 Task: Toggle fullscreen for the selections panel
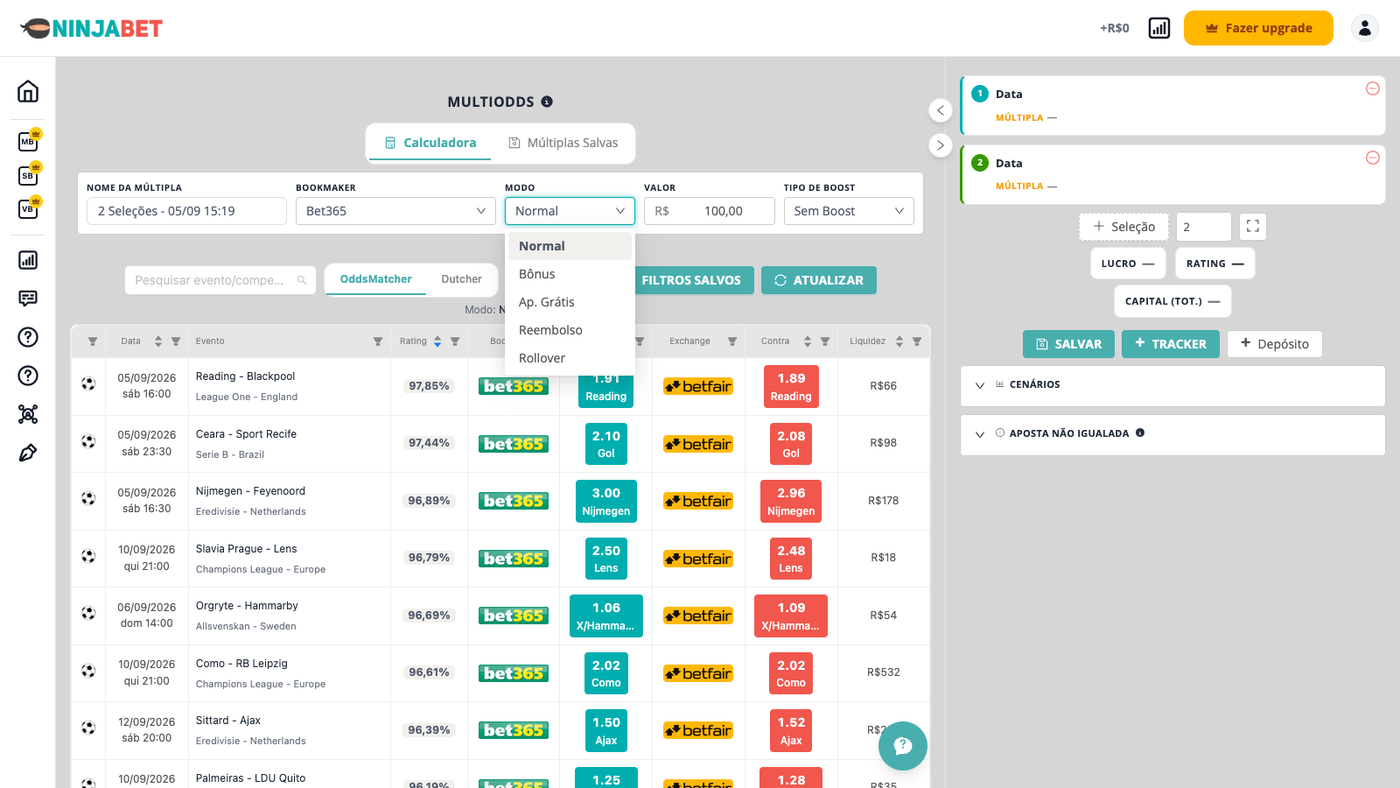pyautogui.click(x=1252, y=227)
